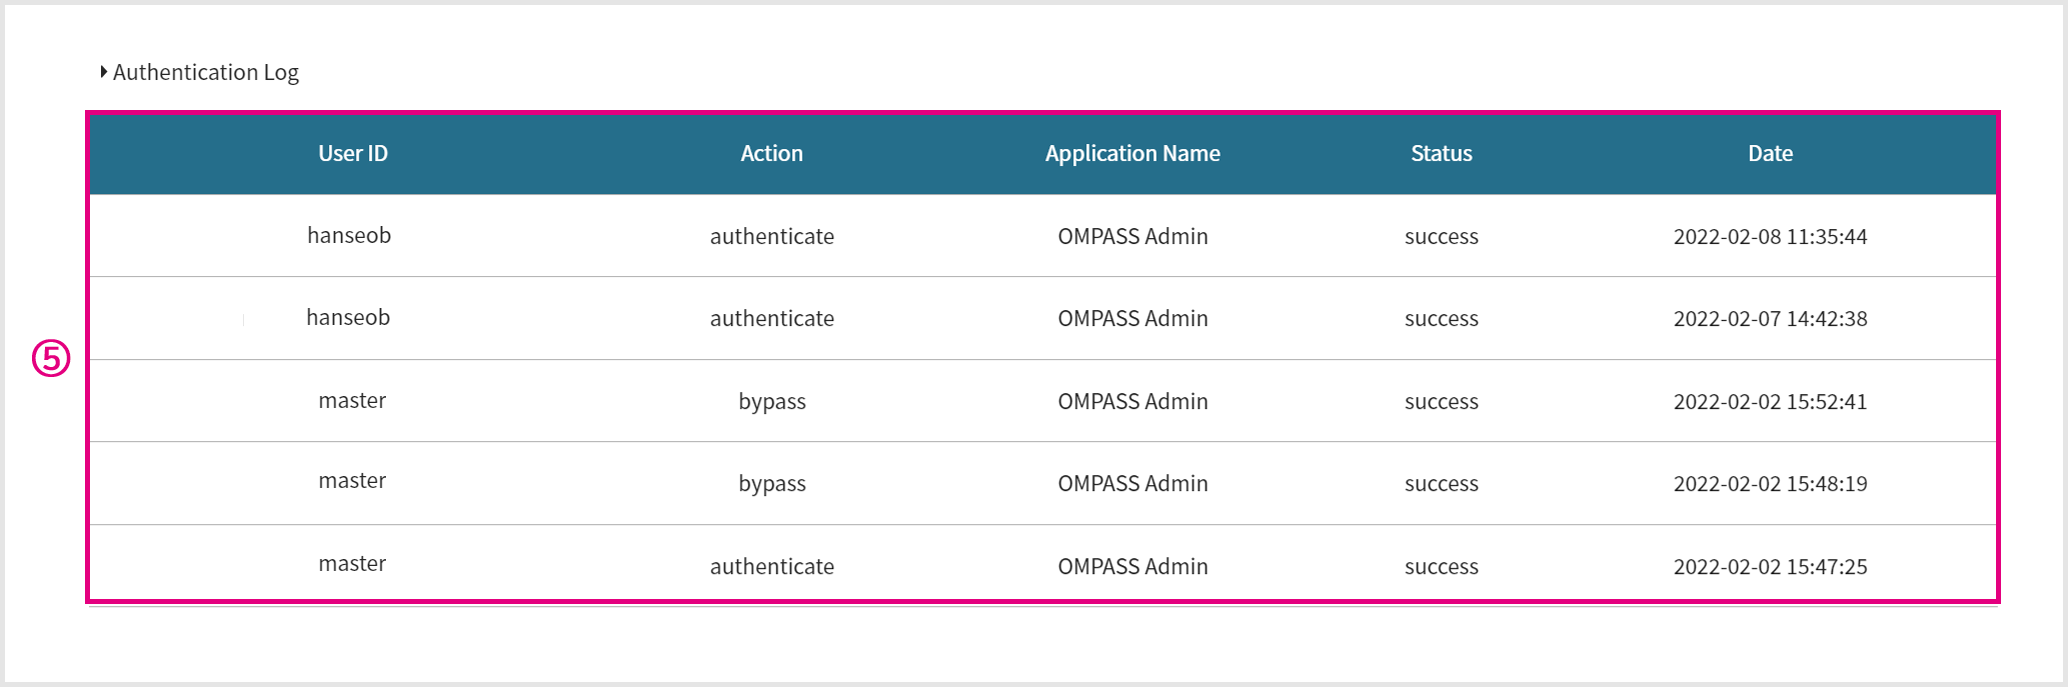
Task: Sort by the Date column header
Action: click(x=1770, y=153)
